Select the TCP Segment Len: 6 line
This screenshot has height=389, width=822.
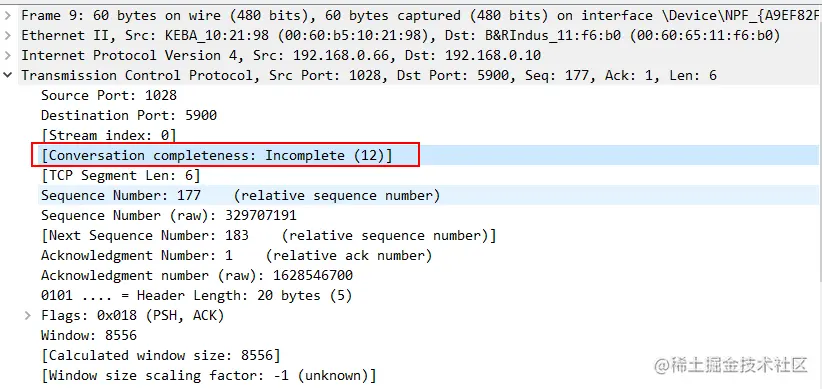[x=121, y=176]
